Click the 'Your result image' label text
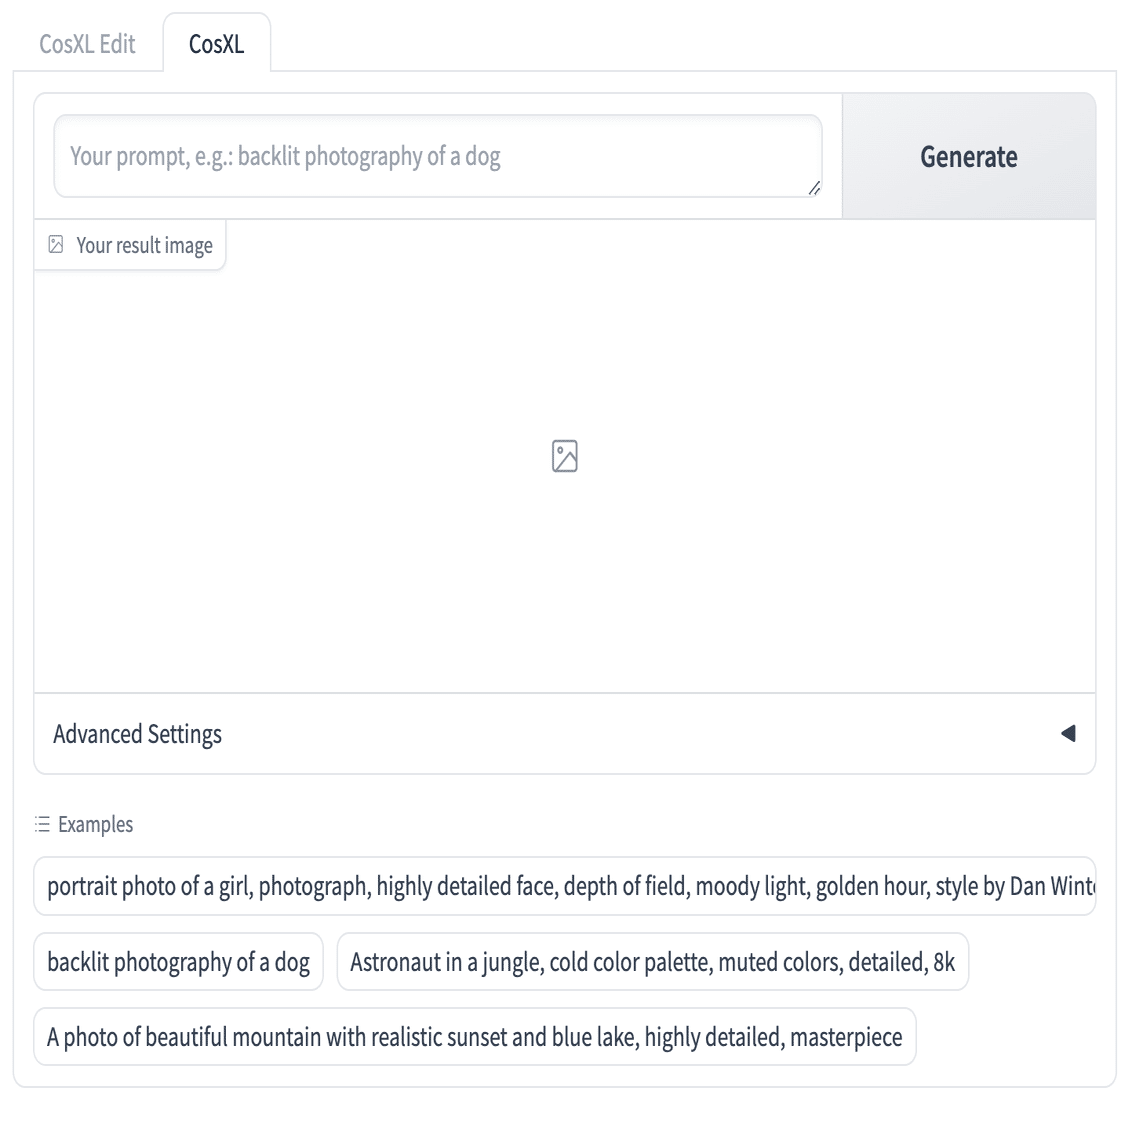 (144, 245)
